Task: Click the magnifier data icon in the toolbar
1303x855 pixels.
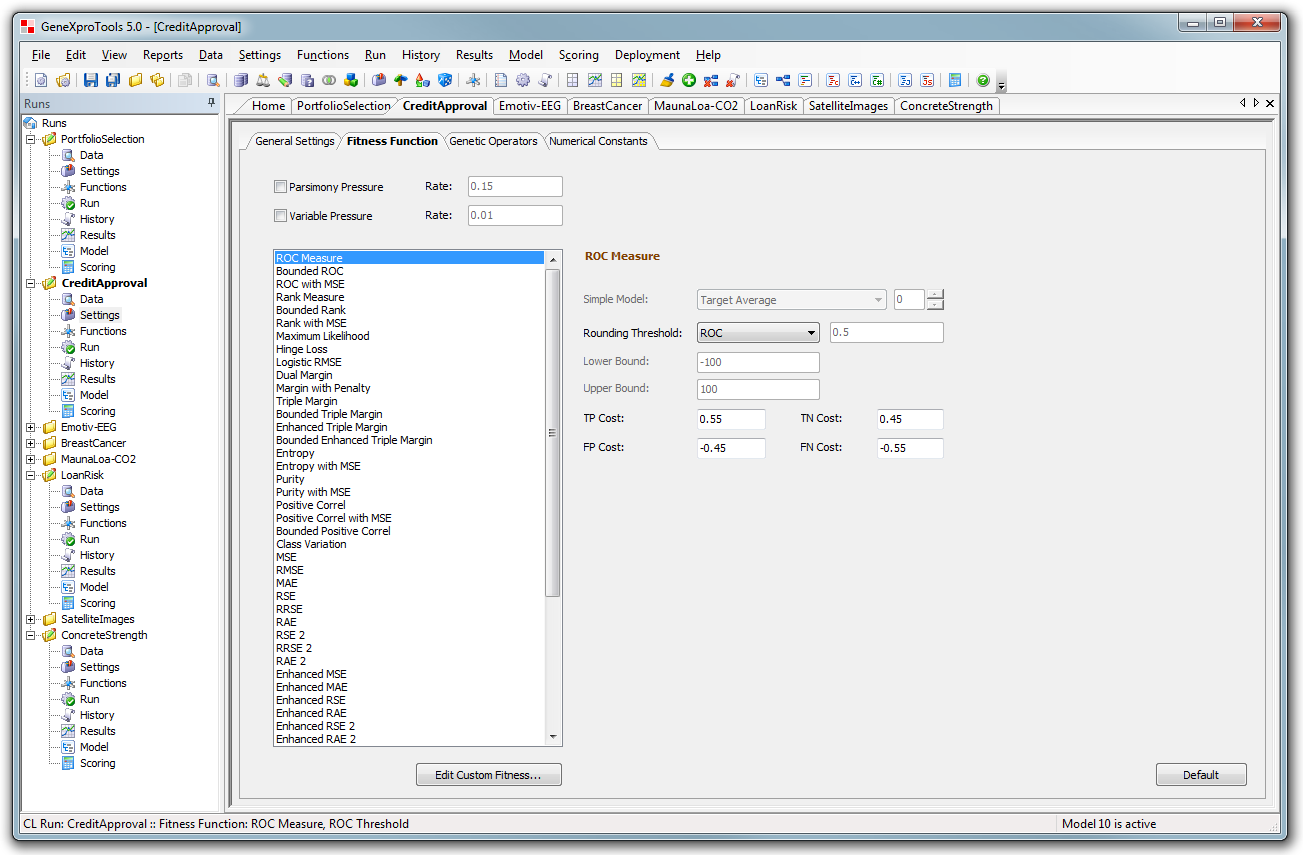Action: tap(213, 81)
